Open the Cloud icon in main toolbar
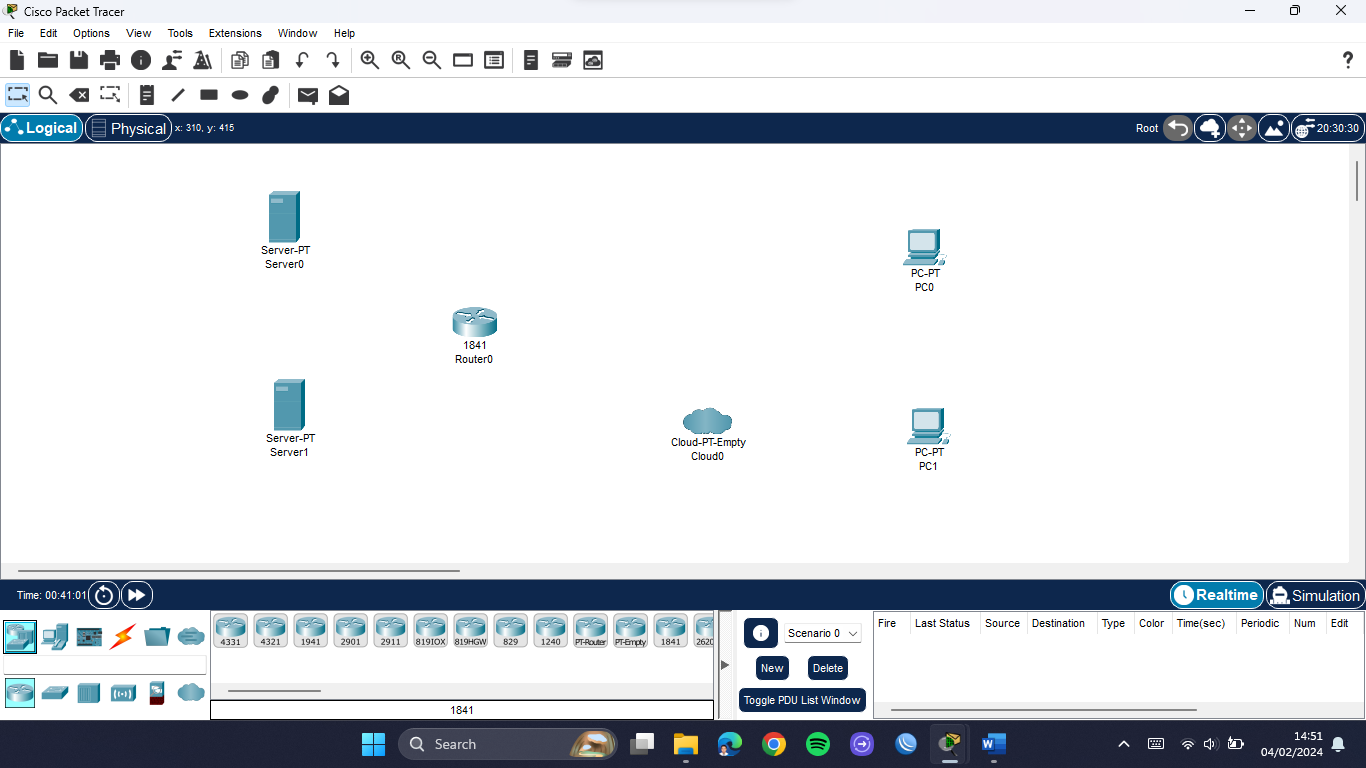1366x768 pixels. coord(593,60)
